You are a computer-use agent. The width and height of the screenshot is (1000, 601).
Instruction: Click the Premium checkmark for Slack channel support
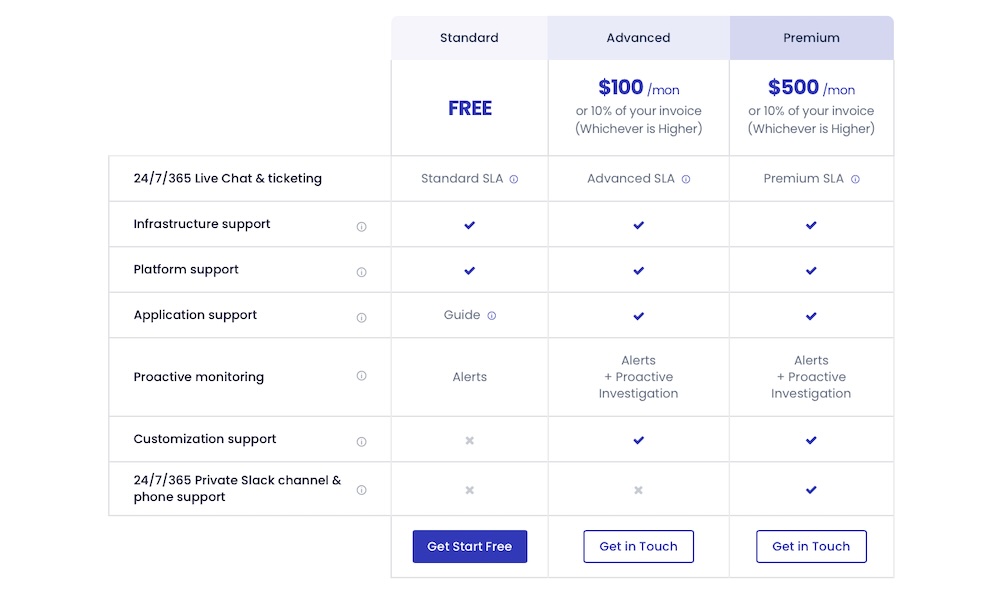tap(811, 490)
